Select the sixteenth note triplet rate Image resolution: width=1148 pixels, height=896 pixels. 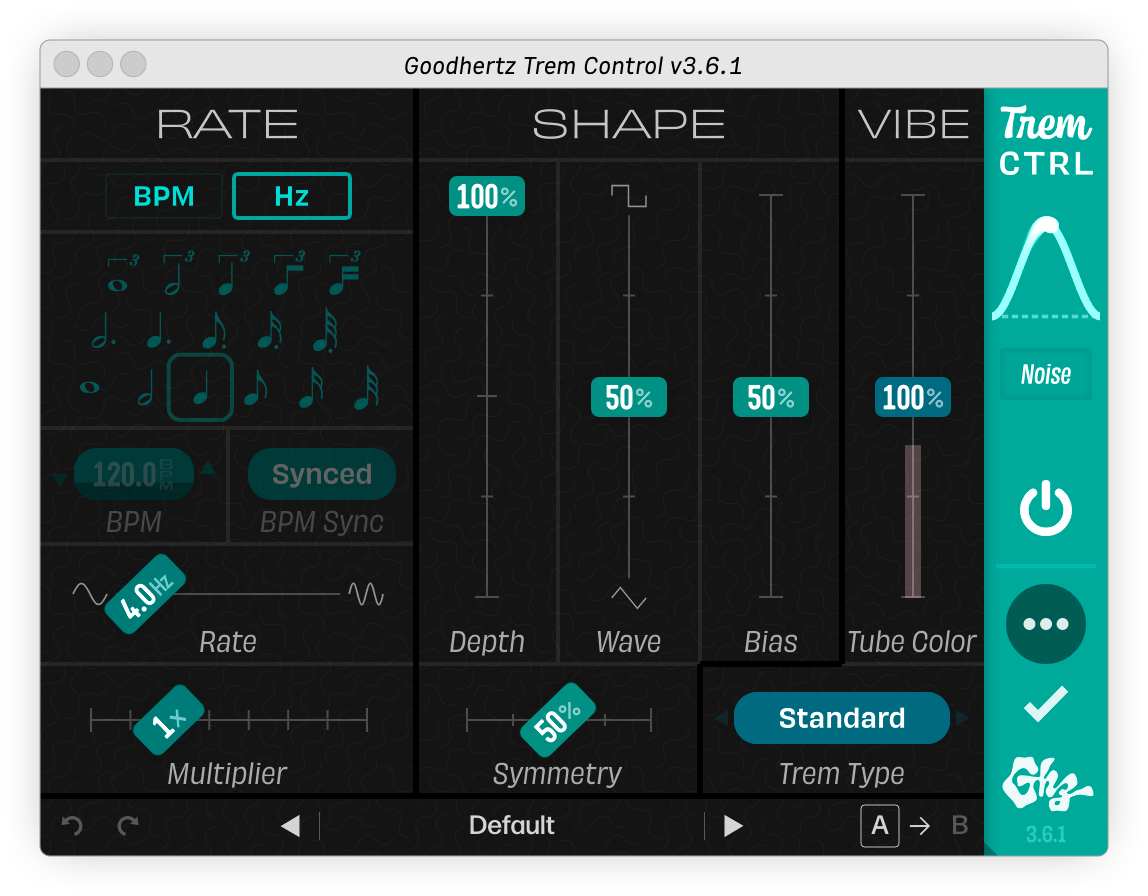click(345, 273)
